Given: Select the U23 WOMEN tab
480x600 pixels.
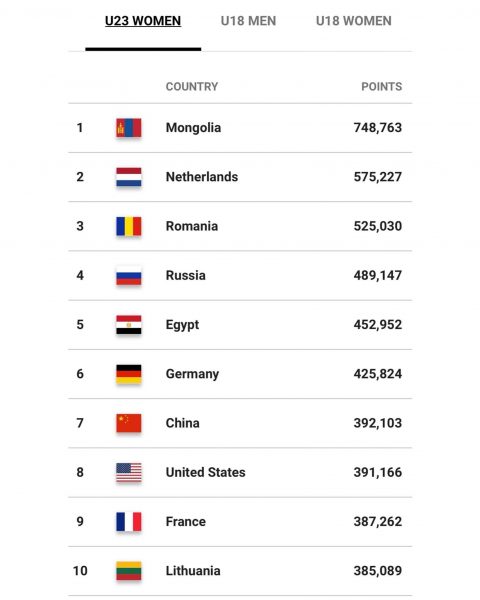Looking at the screenshot, I should coord(143,21).
